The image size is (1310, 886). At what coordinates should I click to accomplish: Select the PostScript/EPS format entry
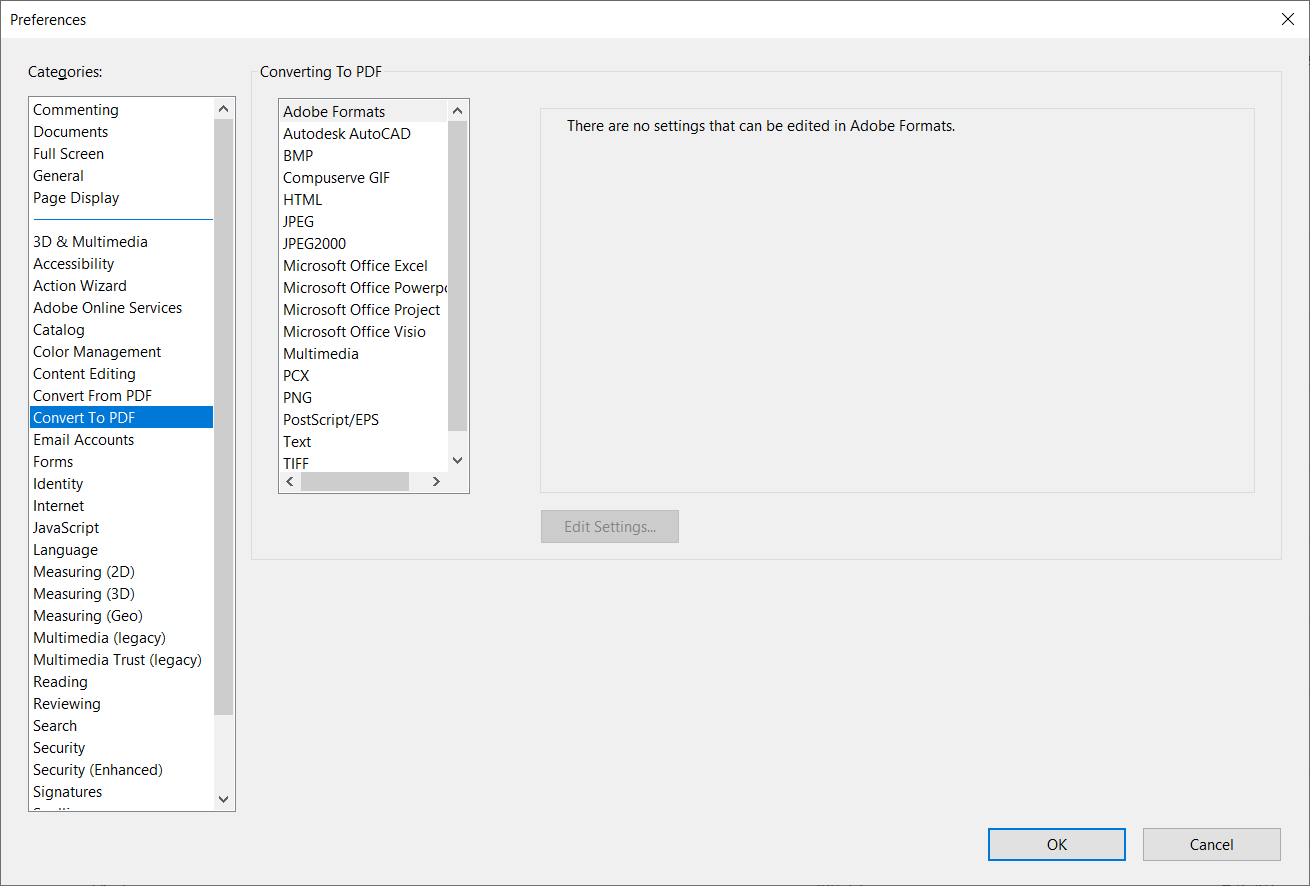[330, 419]
